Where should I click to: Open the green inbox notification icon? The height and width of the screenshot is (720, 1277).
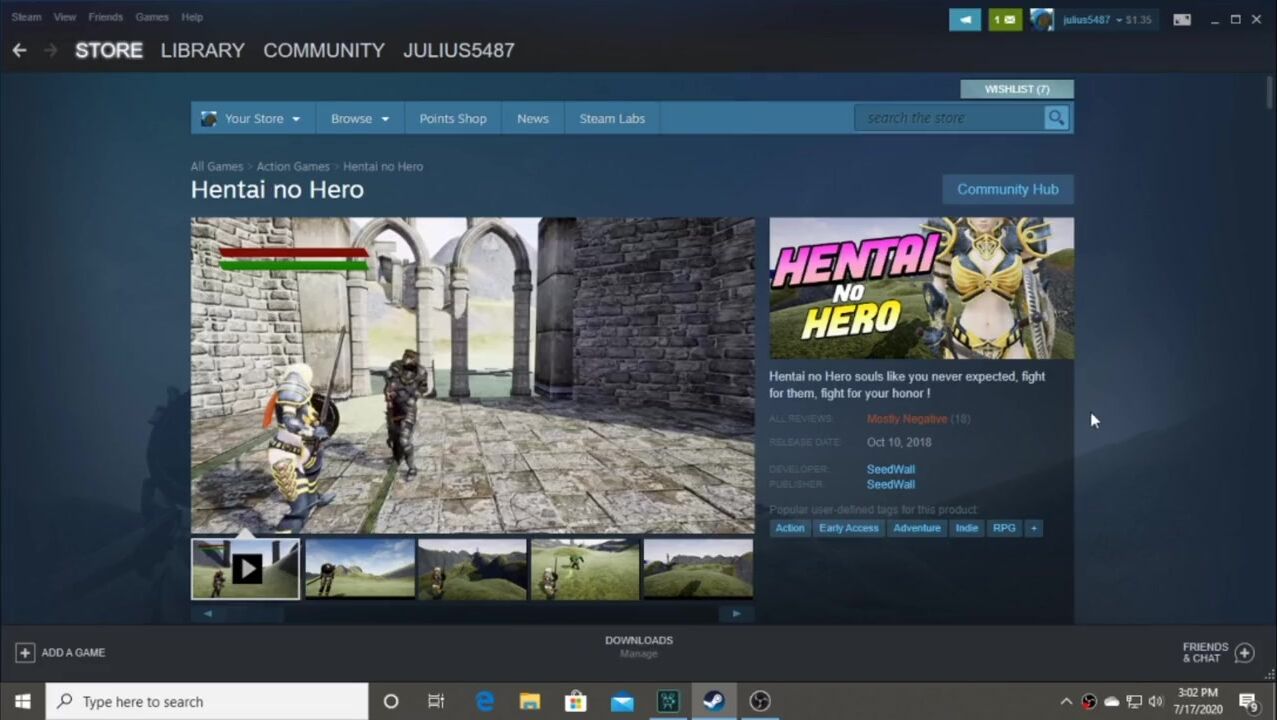pos(1005,20)
